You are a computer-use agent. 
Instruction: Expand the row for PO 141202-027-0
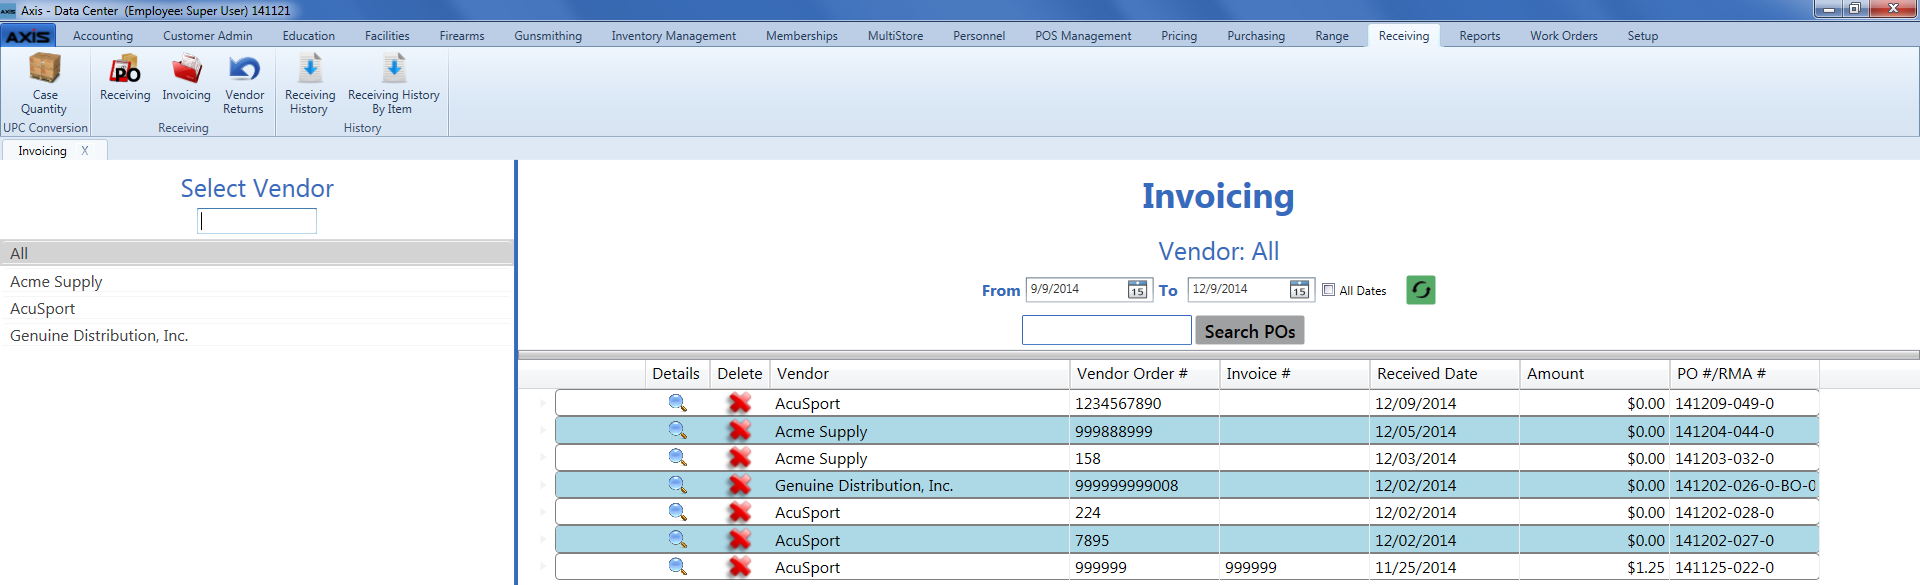543,539
